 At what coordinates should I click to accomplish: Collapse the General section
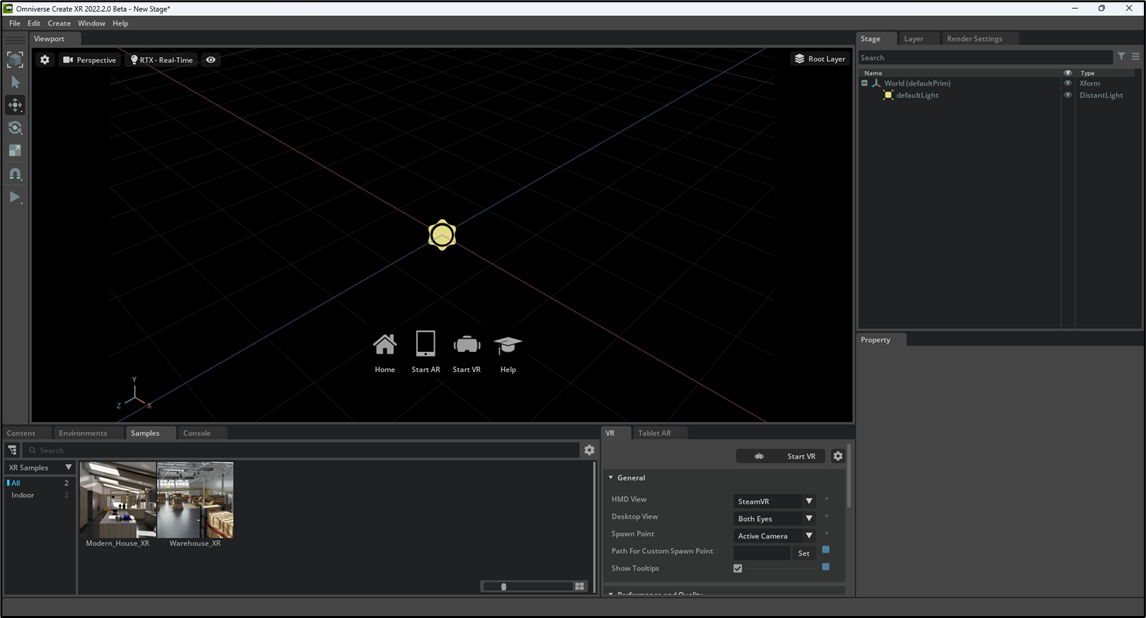[611, 478]
